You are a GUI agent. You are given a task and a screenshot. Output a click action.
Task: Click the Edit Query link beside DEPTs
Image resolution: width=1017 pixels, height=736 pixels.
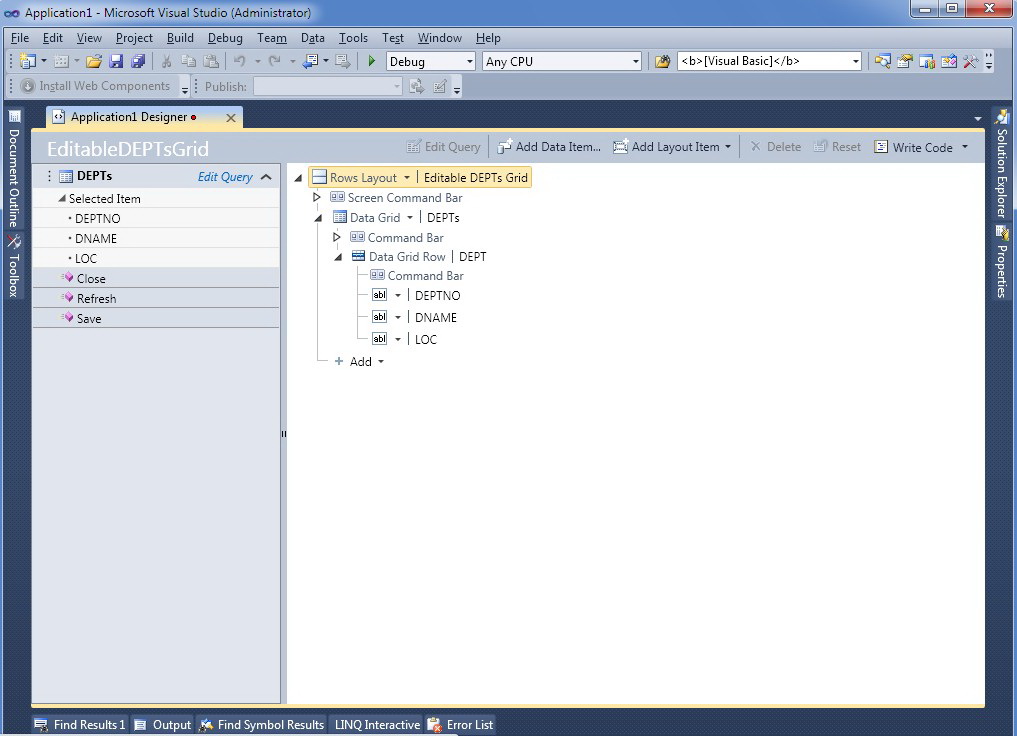tap(225, 177)
